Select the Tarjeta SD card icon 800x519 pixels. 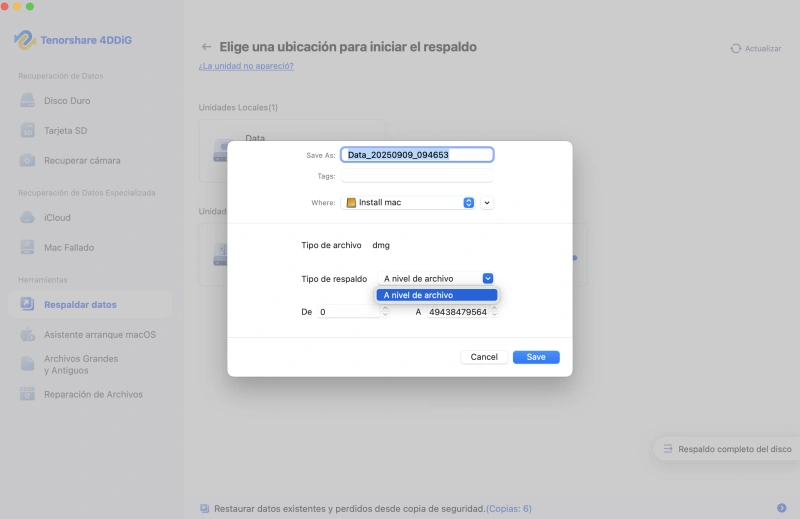(27, 131)
